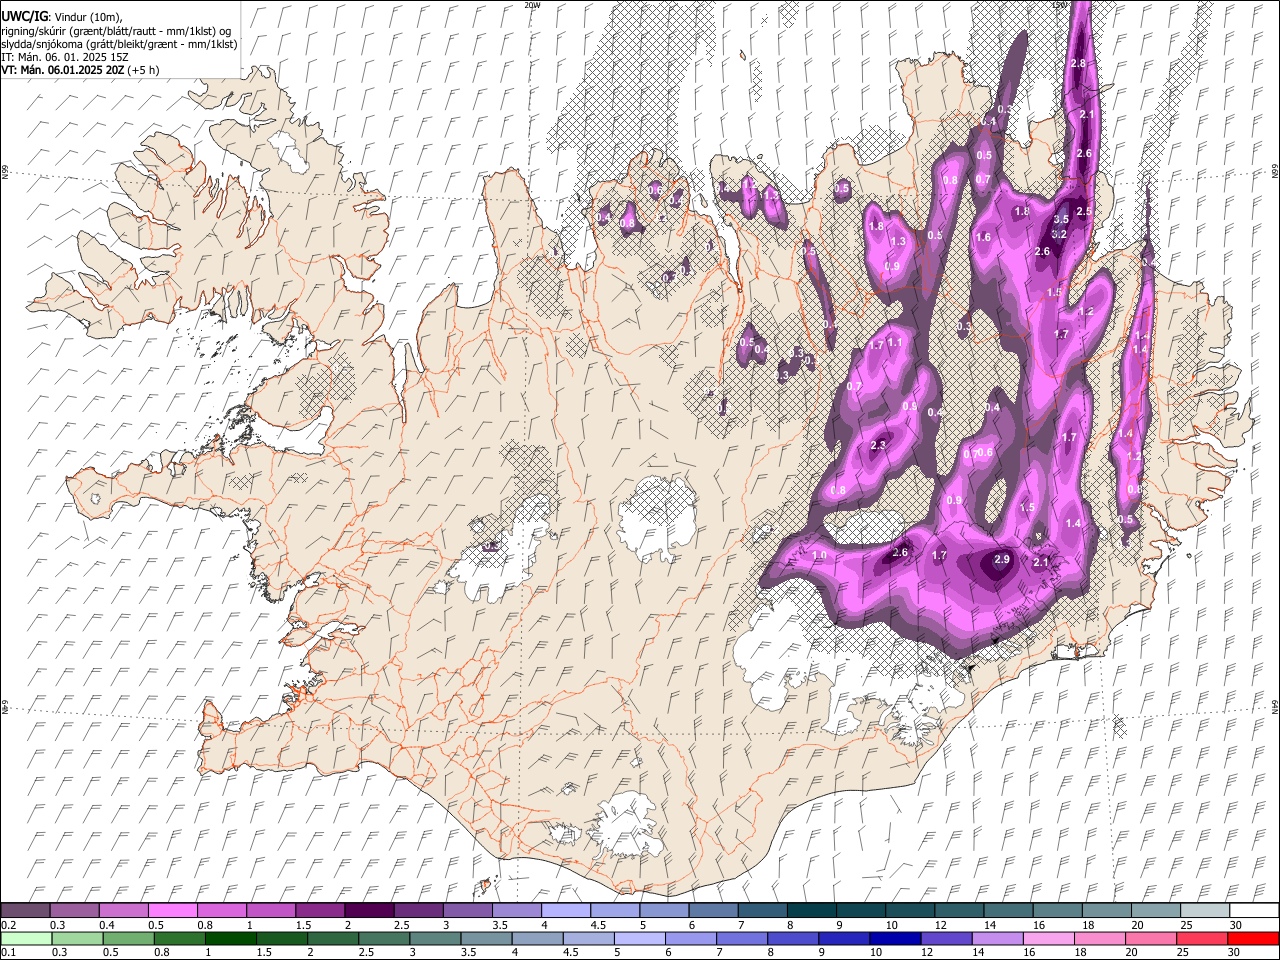This screenshot has height=960, width=1280.
Task: Pick the darkest purple swatch labeled 2
Action: coord(369,910)
